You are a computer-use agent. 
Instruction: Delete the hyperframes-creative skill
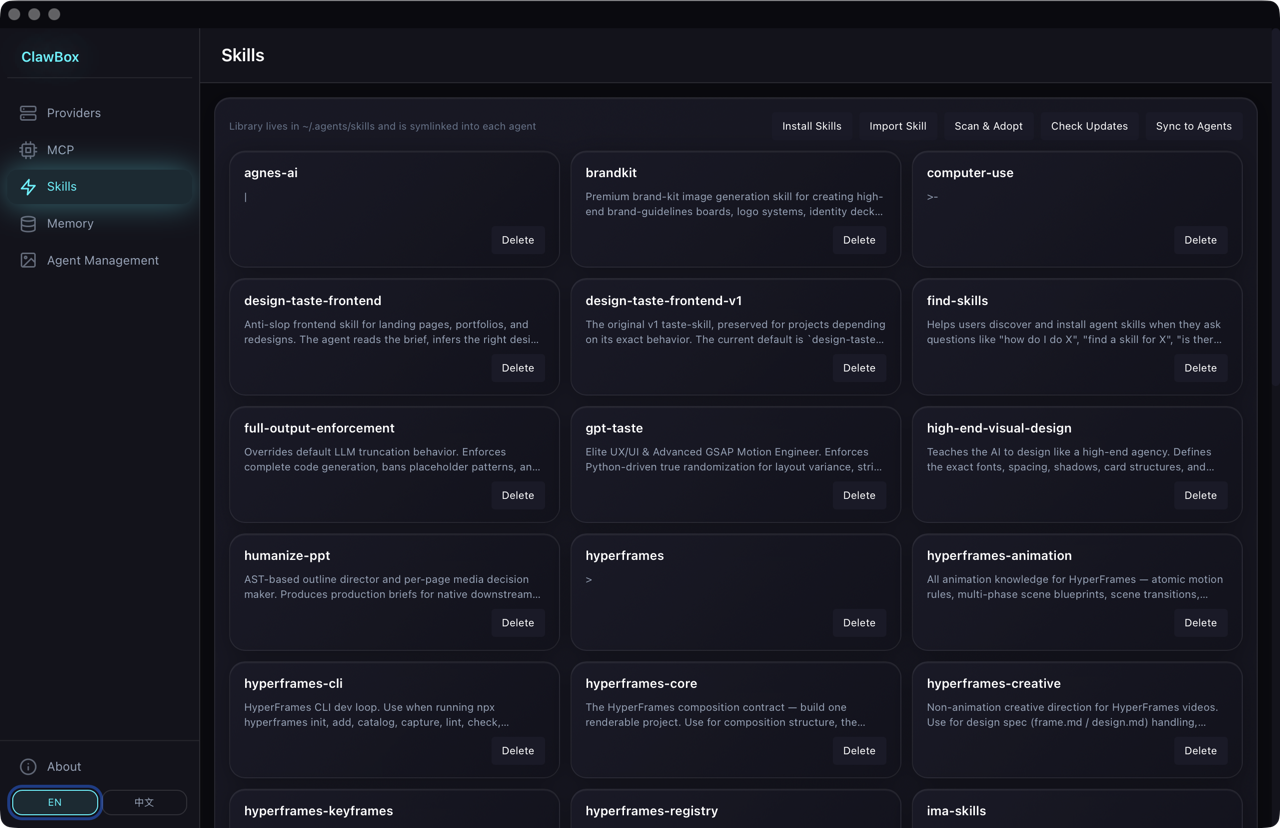pos(1200,751)
